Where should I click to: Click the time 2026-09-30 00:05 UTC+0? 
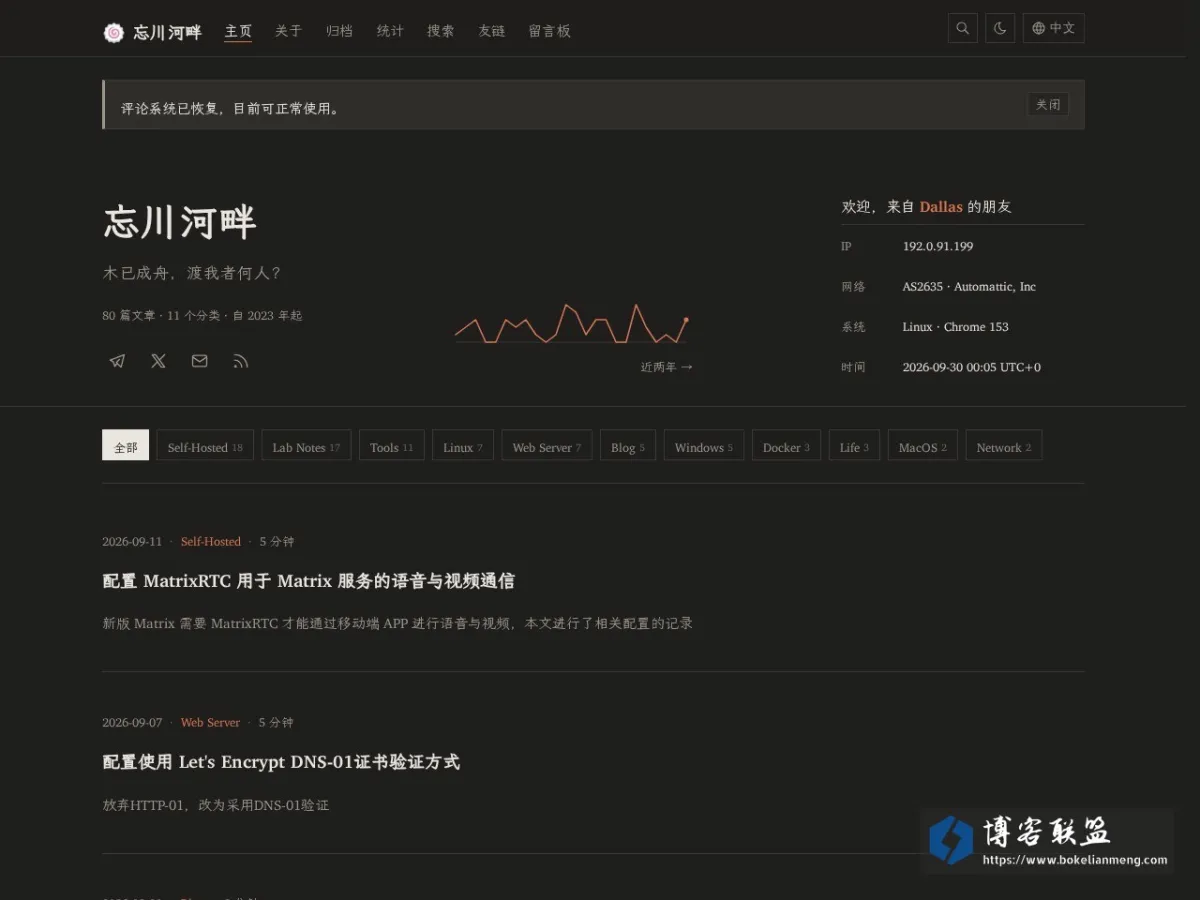[x=971, y=367]
